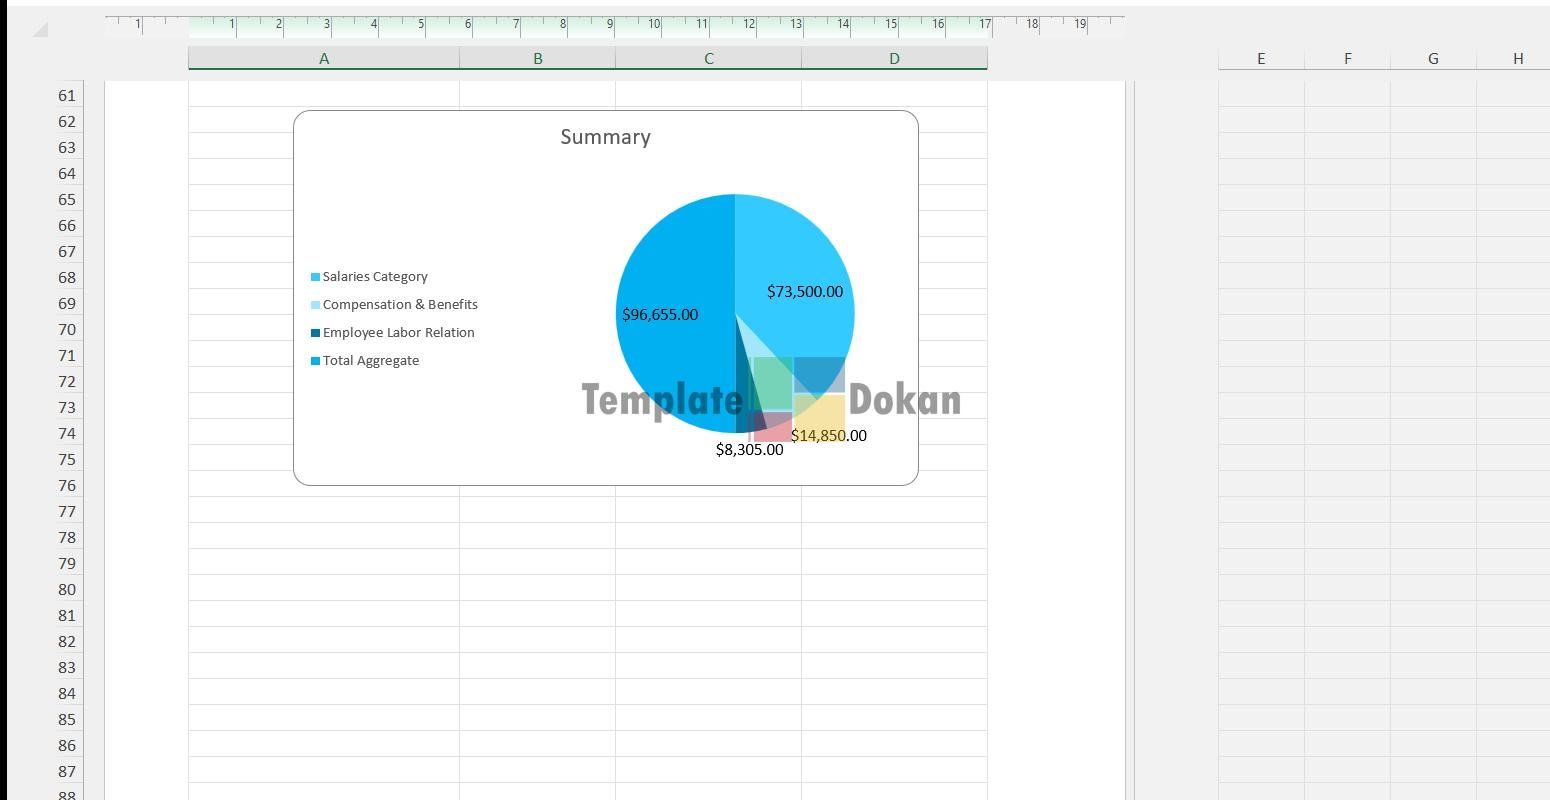
Task: Select column C header
Action: tap(708, 59)
